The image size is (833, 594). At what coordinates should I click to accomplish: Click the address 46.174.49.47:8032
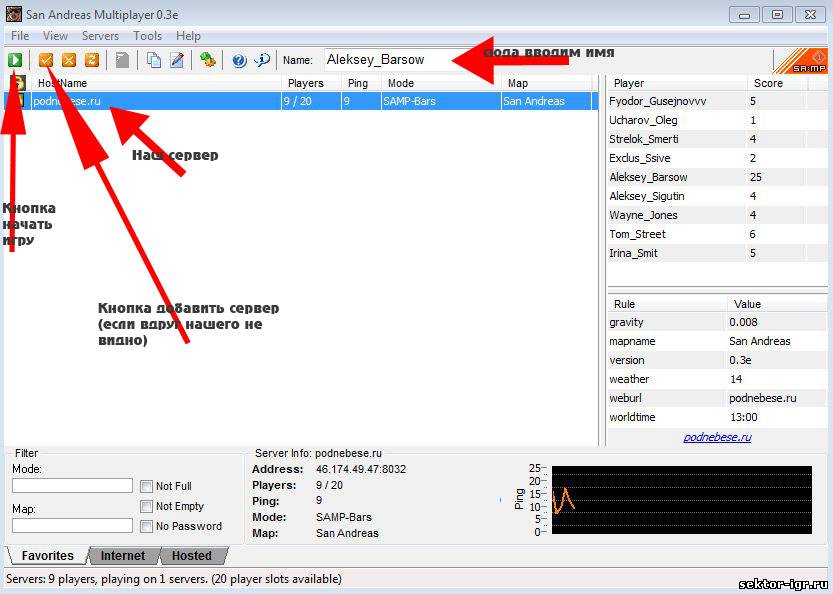pyautogui.click(x=361, y=470)
